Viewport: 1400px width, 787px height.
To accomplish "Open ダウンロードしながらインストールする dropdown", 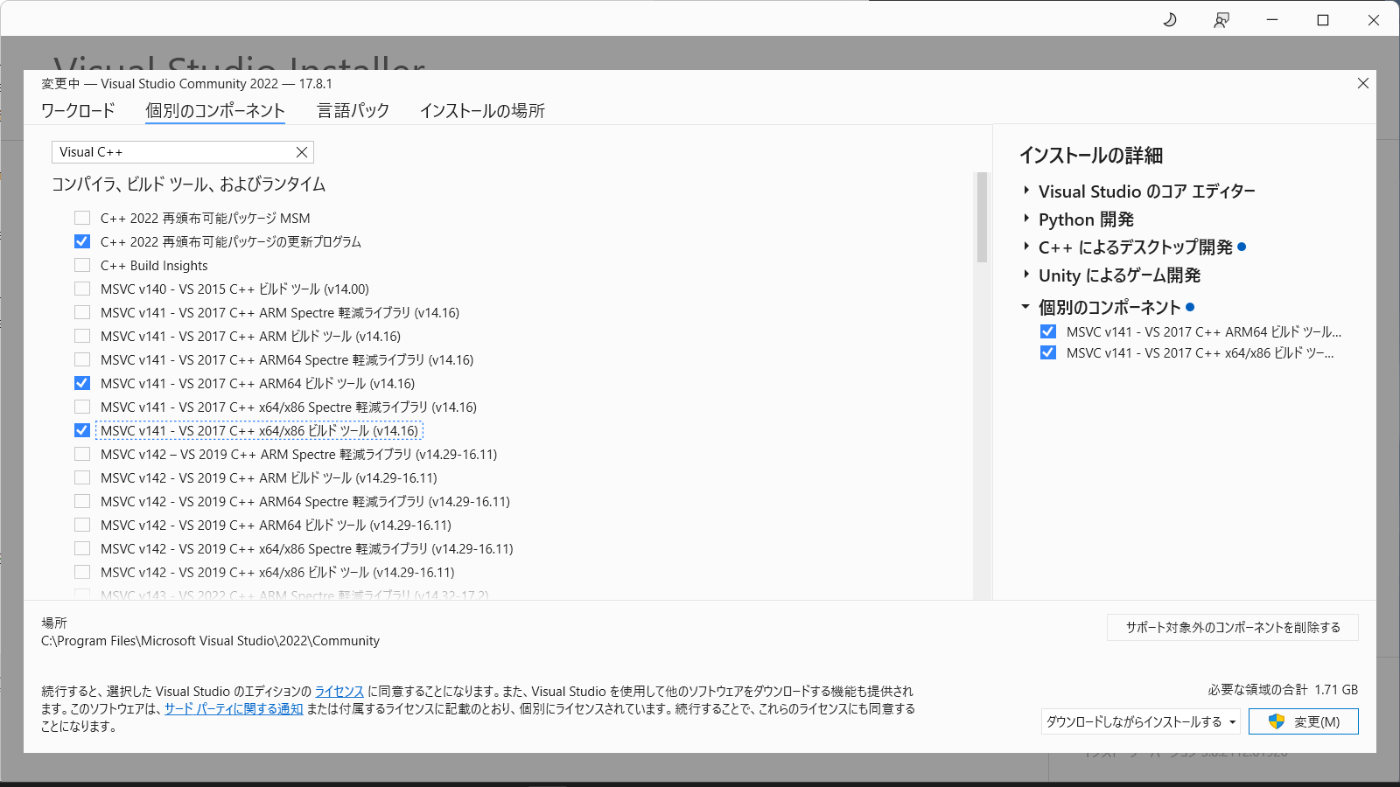I will click(1141, 721).
